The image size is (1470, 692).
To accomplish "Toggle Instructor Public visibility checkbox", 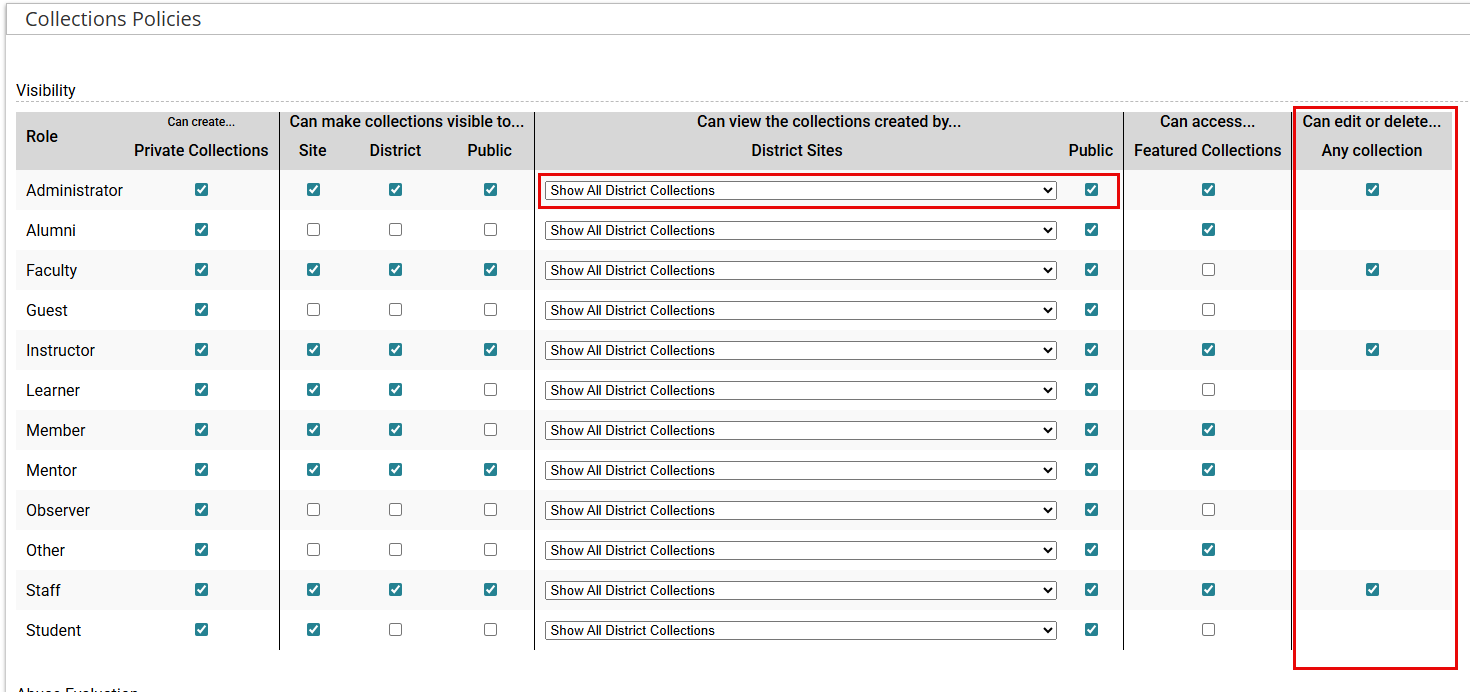I will pyautogui.click(x=491, y=350).
